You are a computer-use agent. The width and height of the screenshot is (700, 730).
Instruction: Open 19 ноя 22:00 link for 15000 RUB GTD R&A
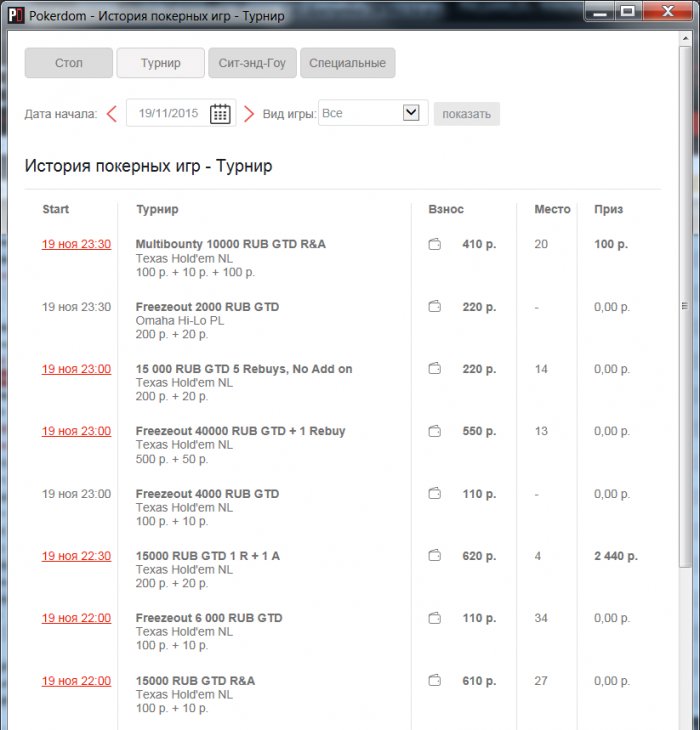coord(76,681)
